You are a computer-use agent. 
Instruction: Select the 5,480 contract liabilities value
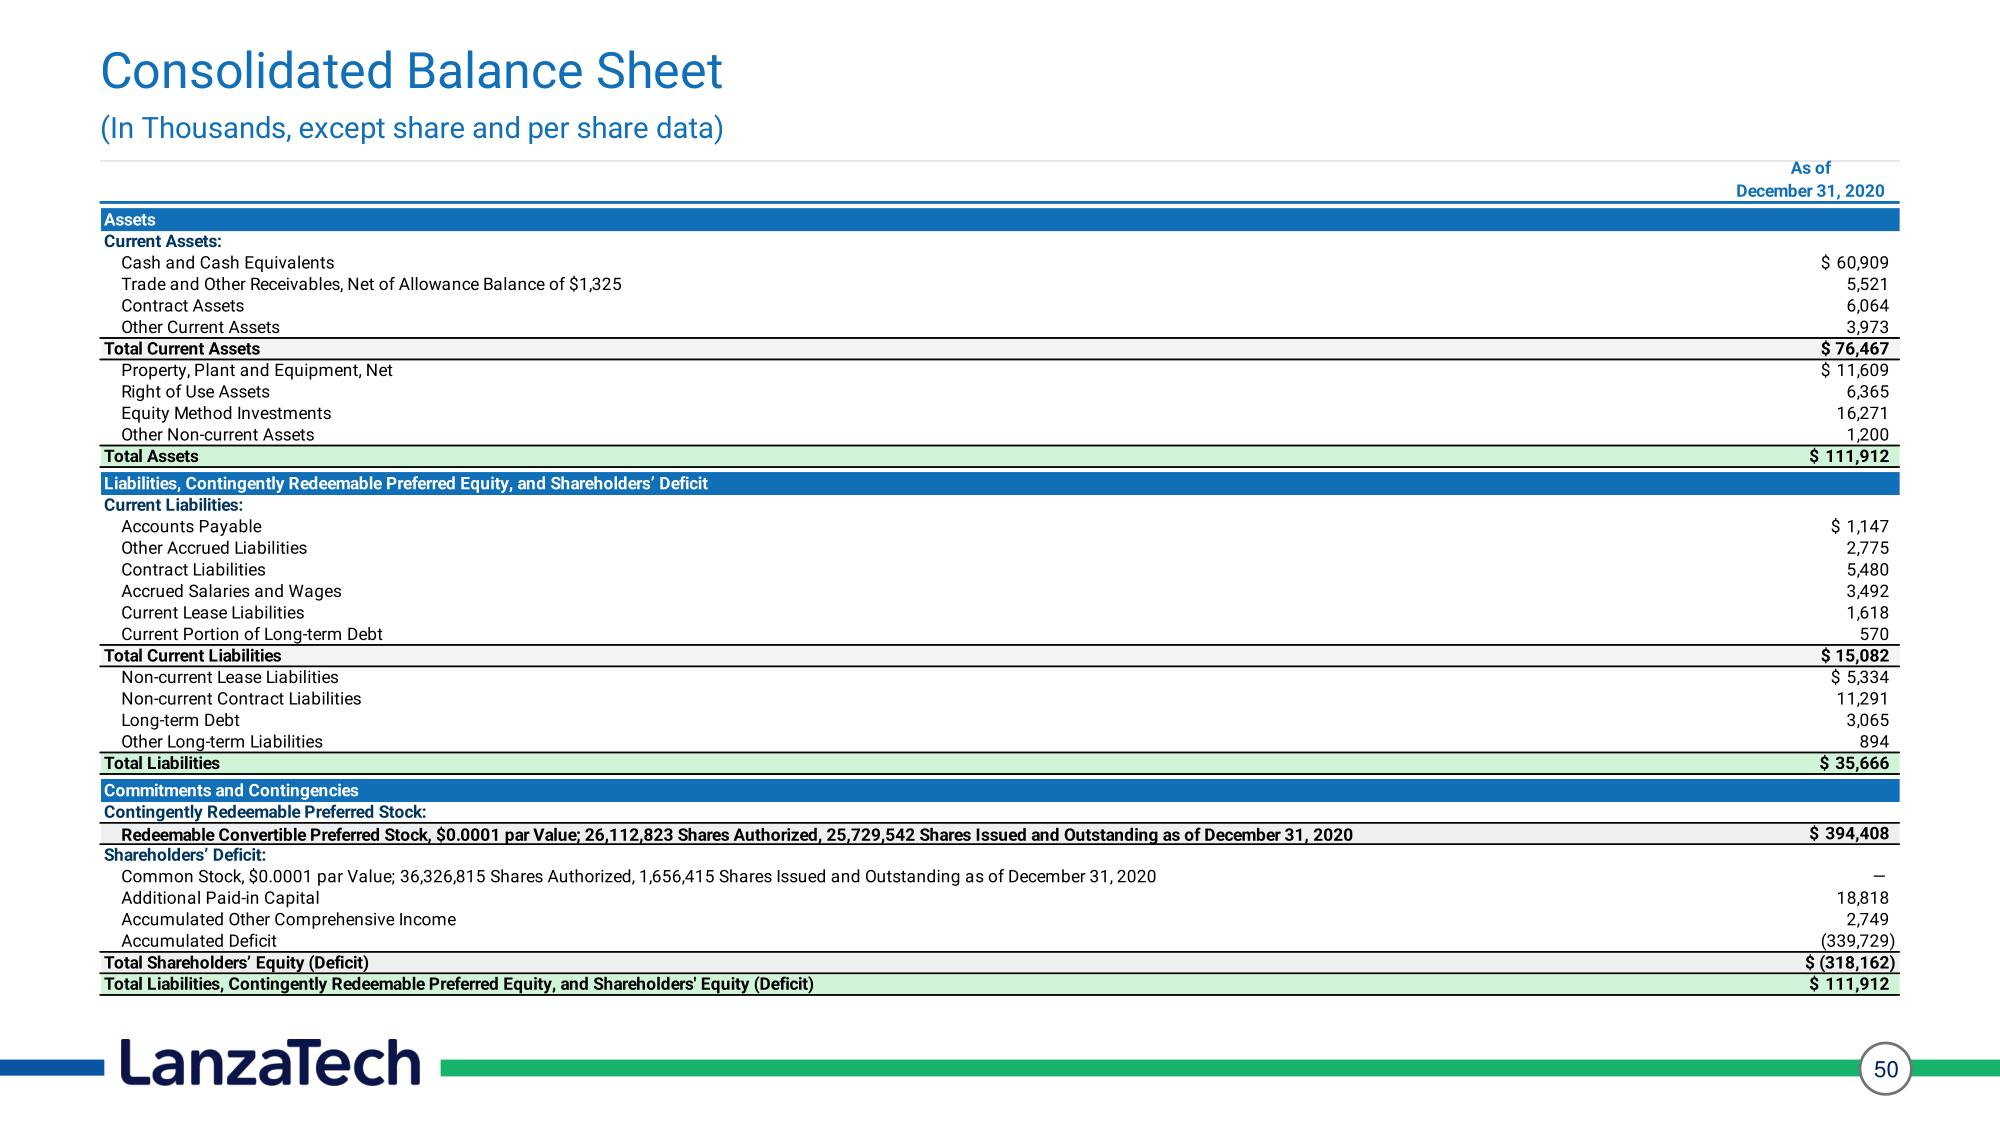click(1867, 570)
